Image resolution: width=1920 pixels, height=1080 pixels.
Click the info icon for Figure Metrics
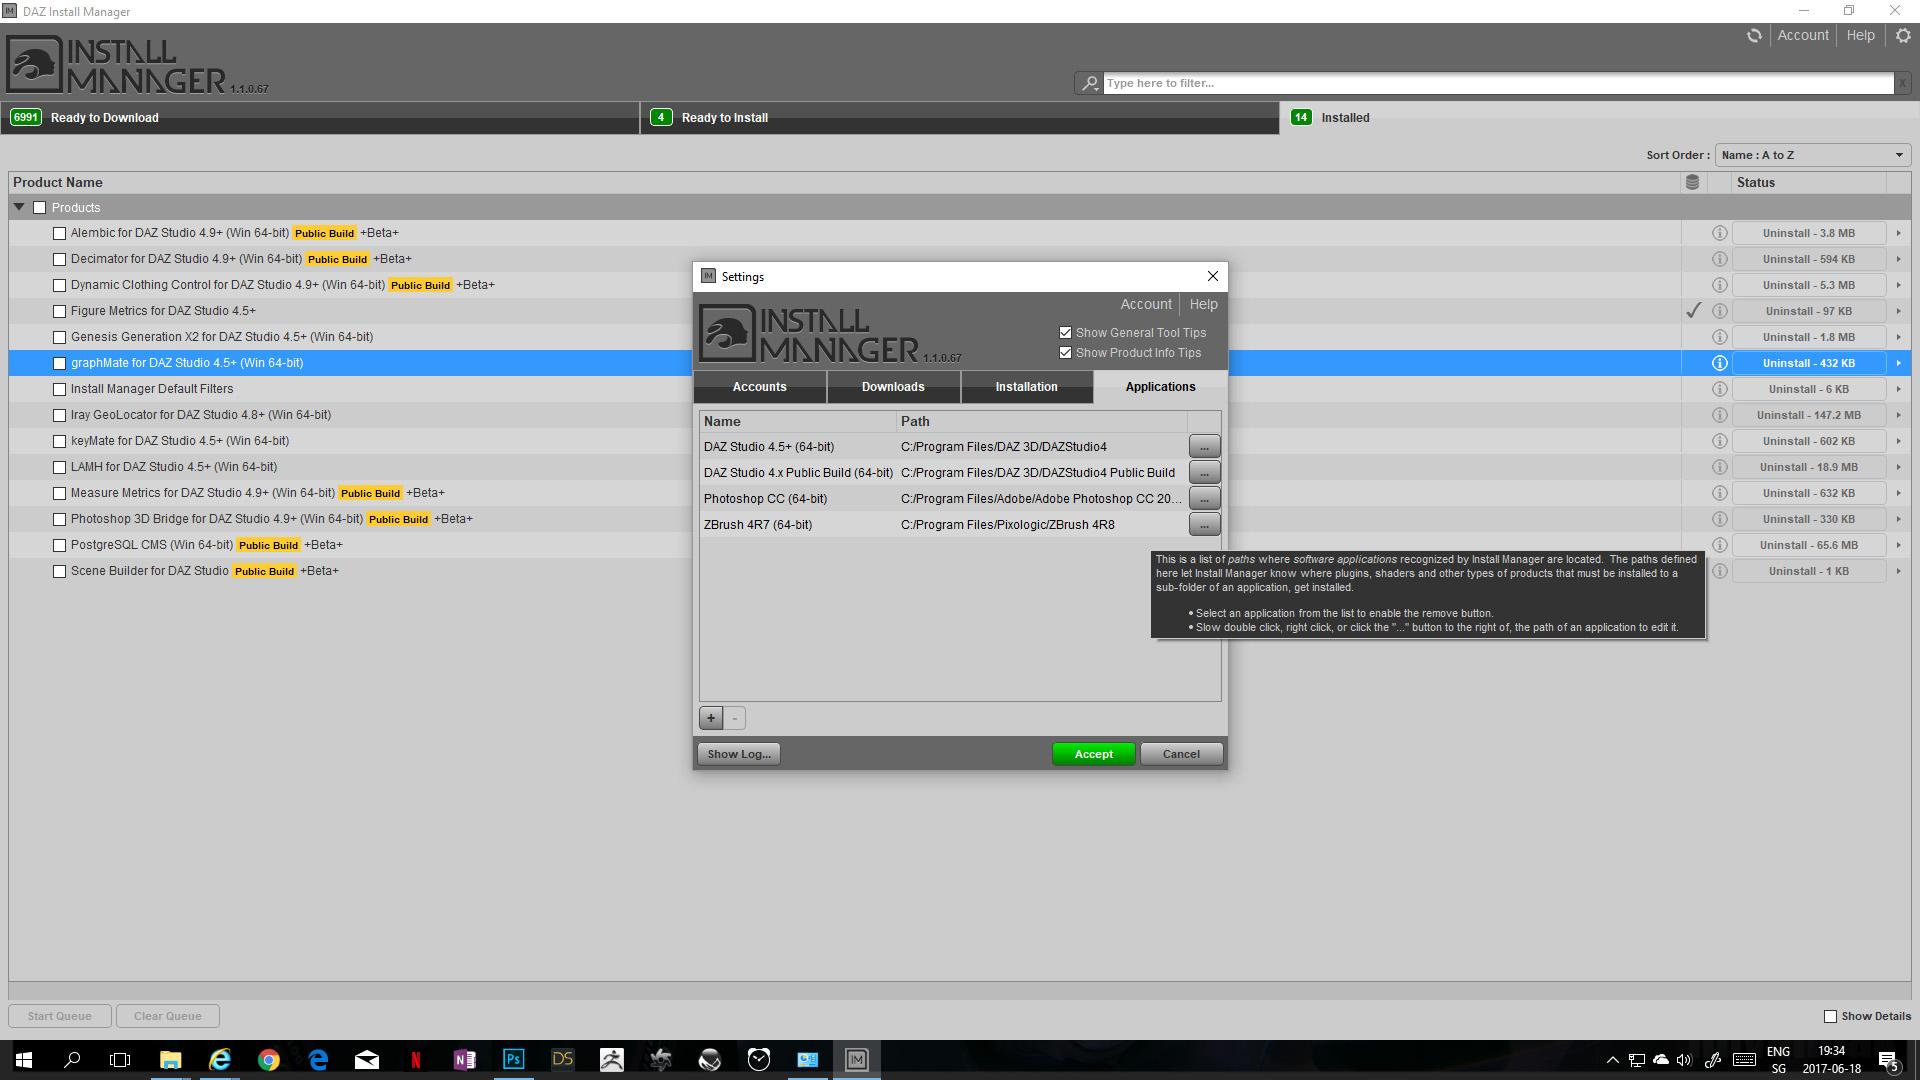[1719, 311]
